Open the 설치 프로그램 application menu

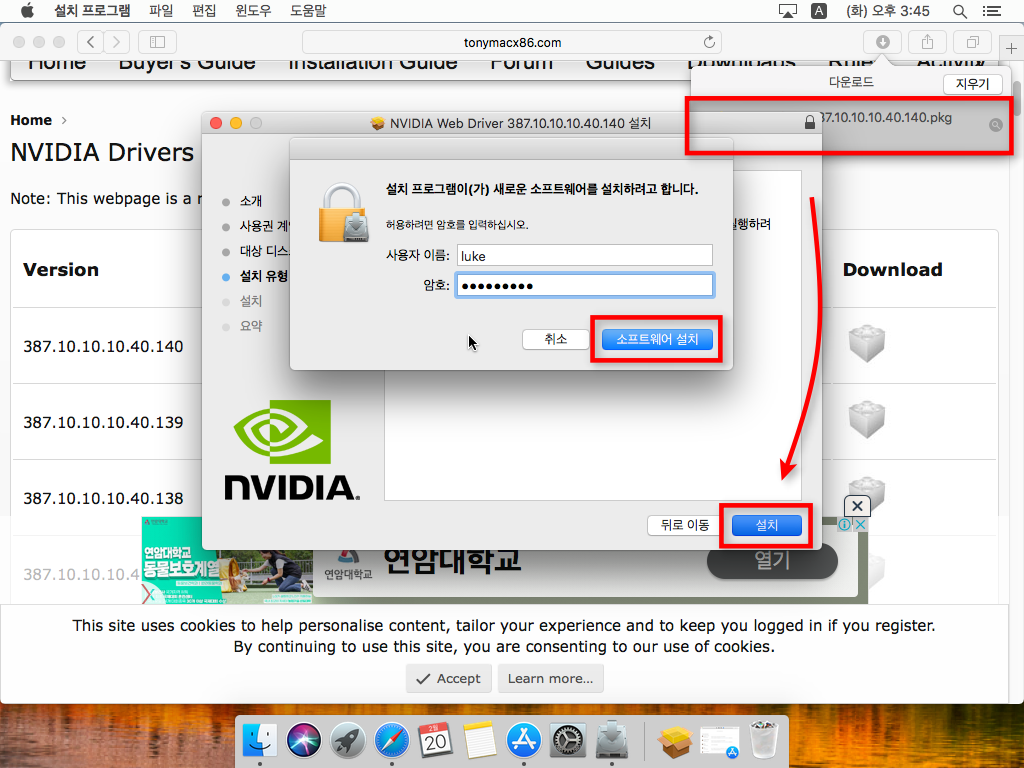[x=92, y=10]
